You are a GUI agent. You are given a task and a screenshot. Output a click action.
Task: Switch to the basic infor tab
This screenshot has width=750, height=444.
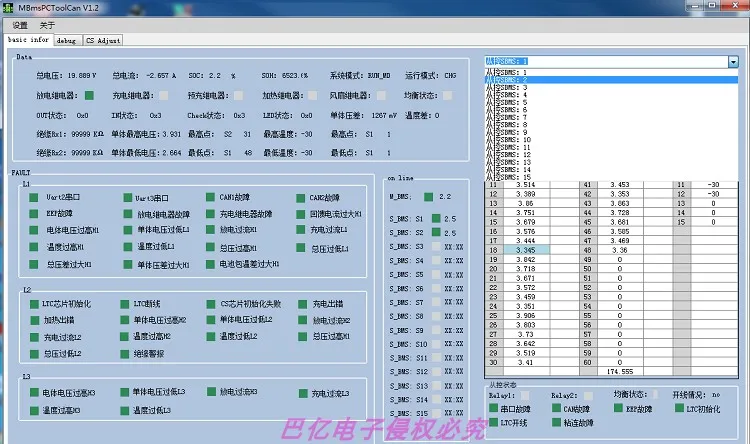click(x=28, y=40)
